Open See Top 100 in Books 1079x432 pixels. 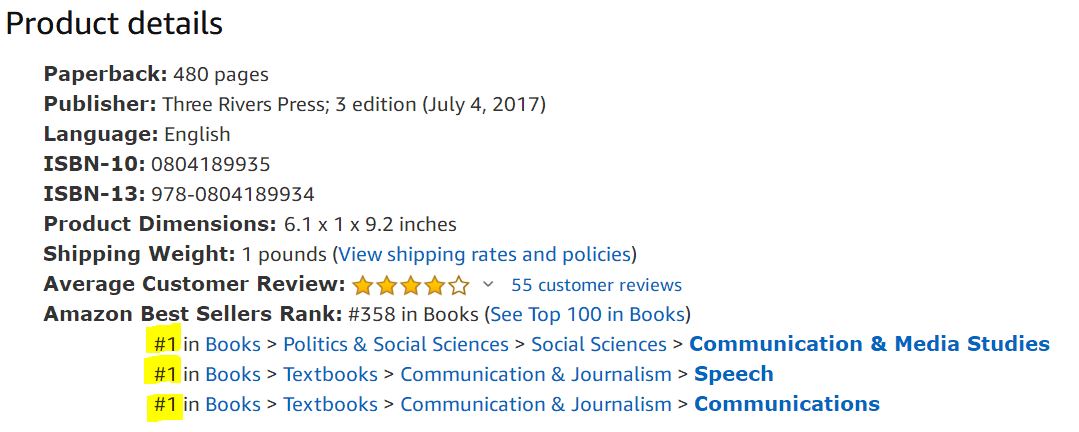(587, 314)
